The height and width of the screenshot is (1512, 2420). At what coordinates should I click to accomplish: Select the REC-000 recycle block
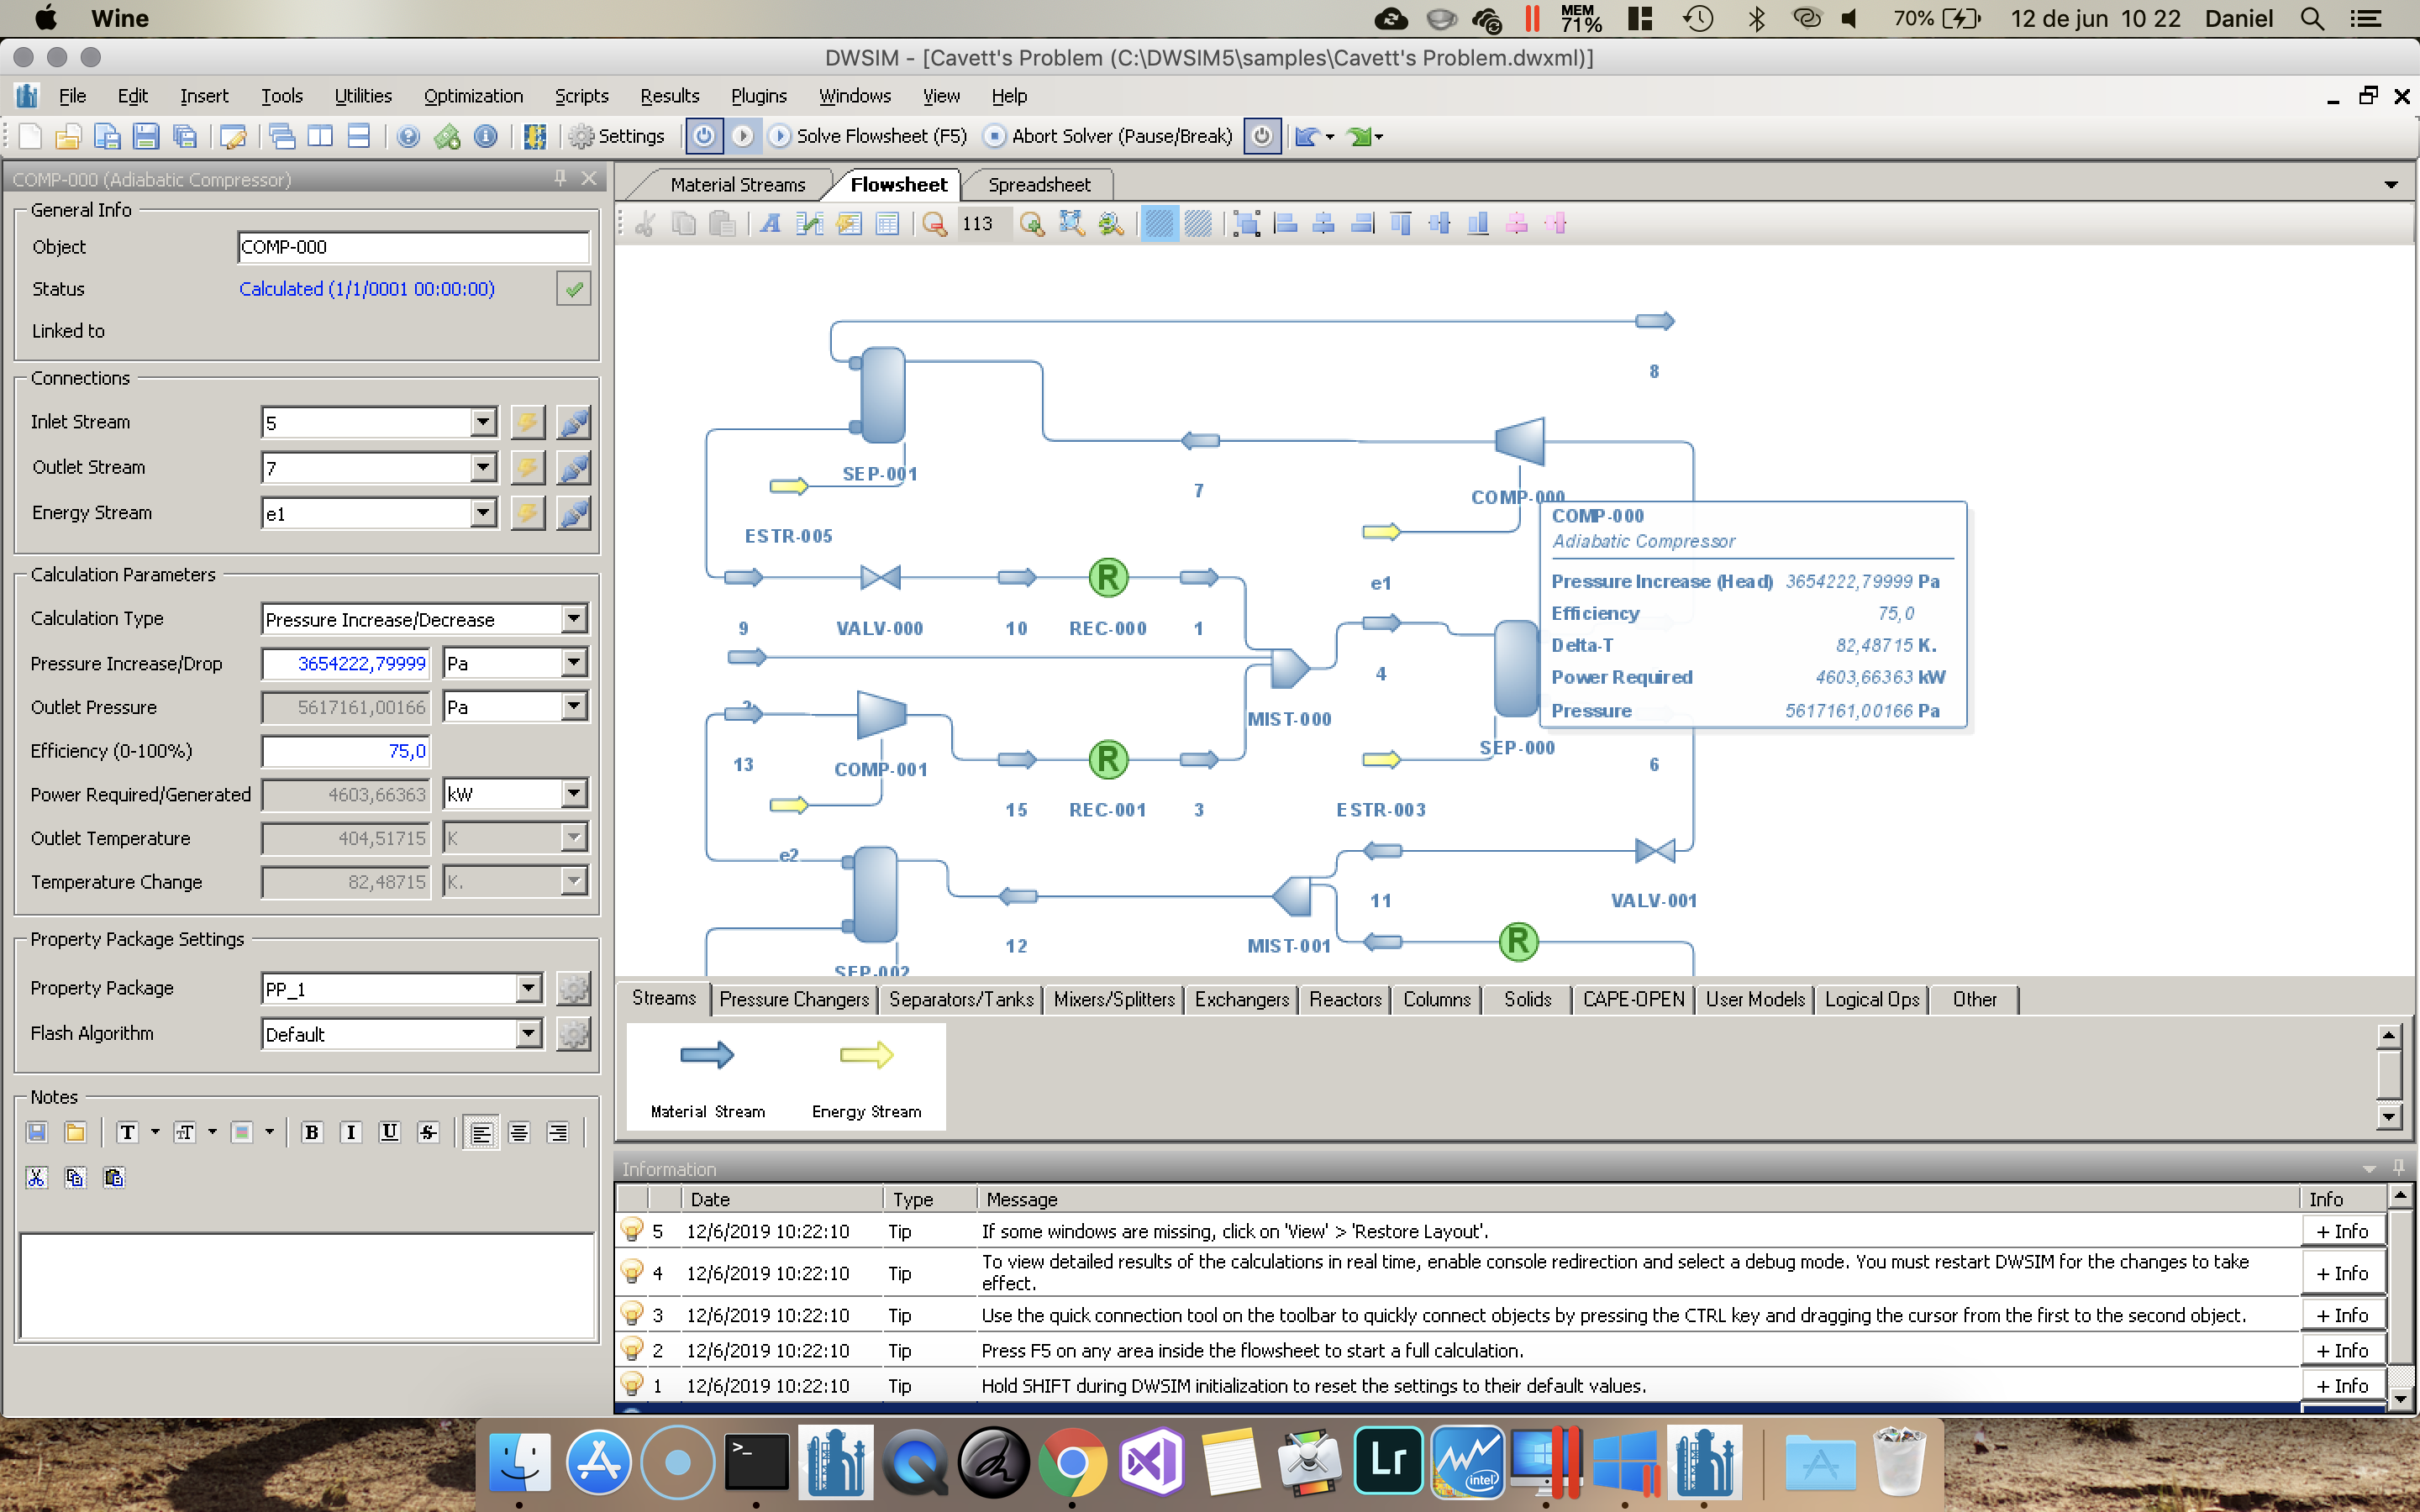(1108, 577)
